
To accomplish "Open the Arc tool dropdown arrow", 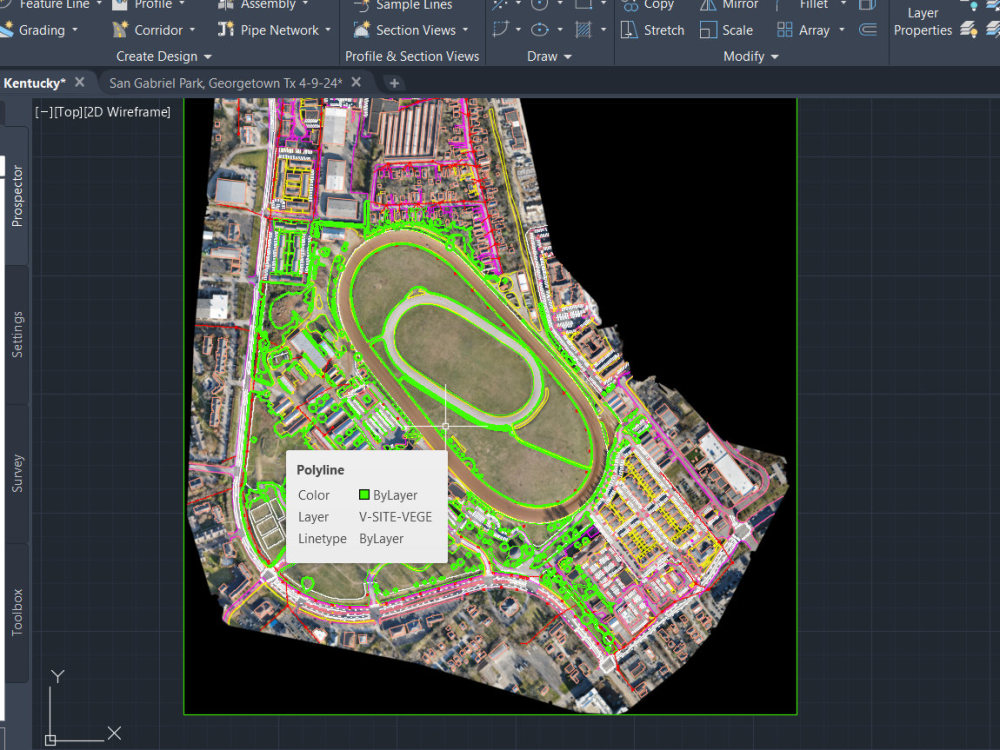I will (x=518, y=29).
